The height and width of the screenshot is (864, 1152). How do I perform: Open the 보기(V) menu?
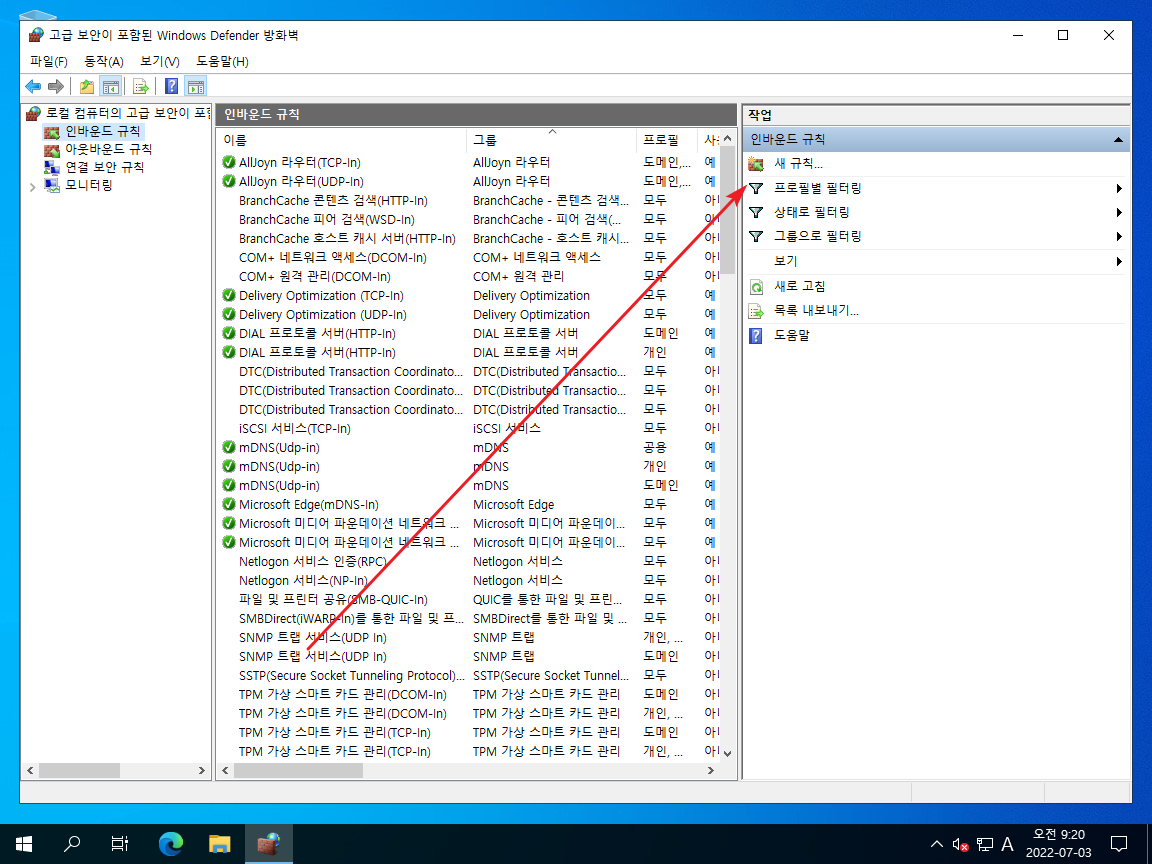click(159, 62)
